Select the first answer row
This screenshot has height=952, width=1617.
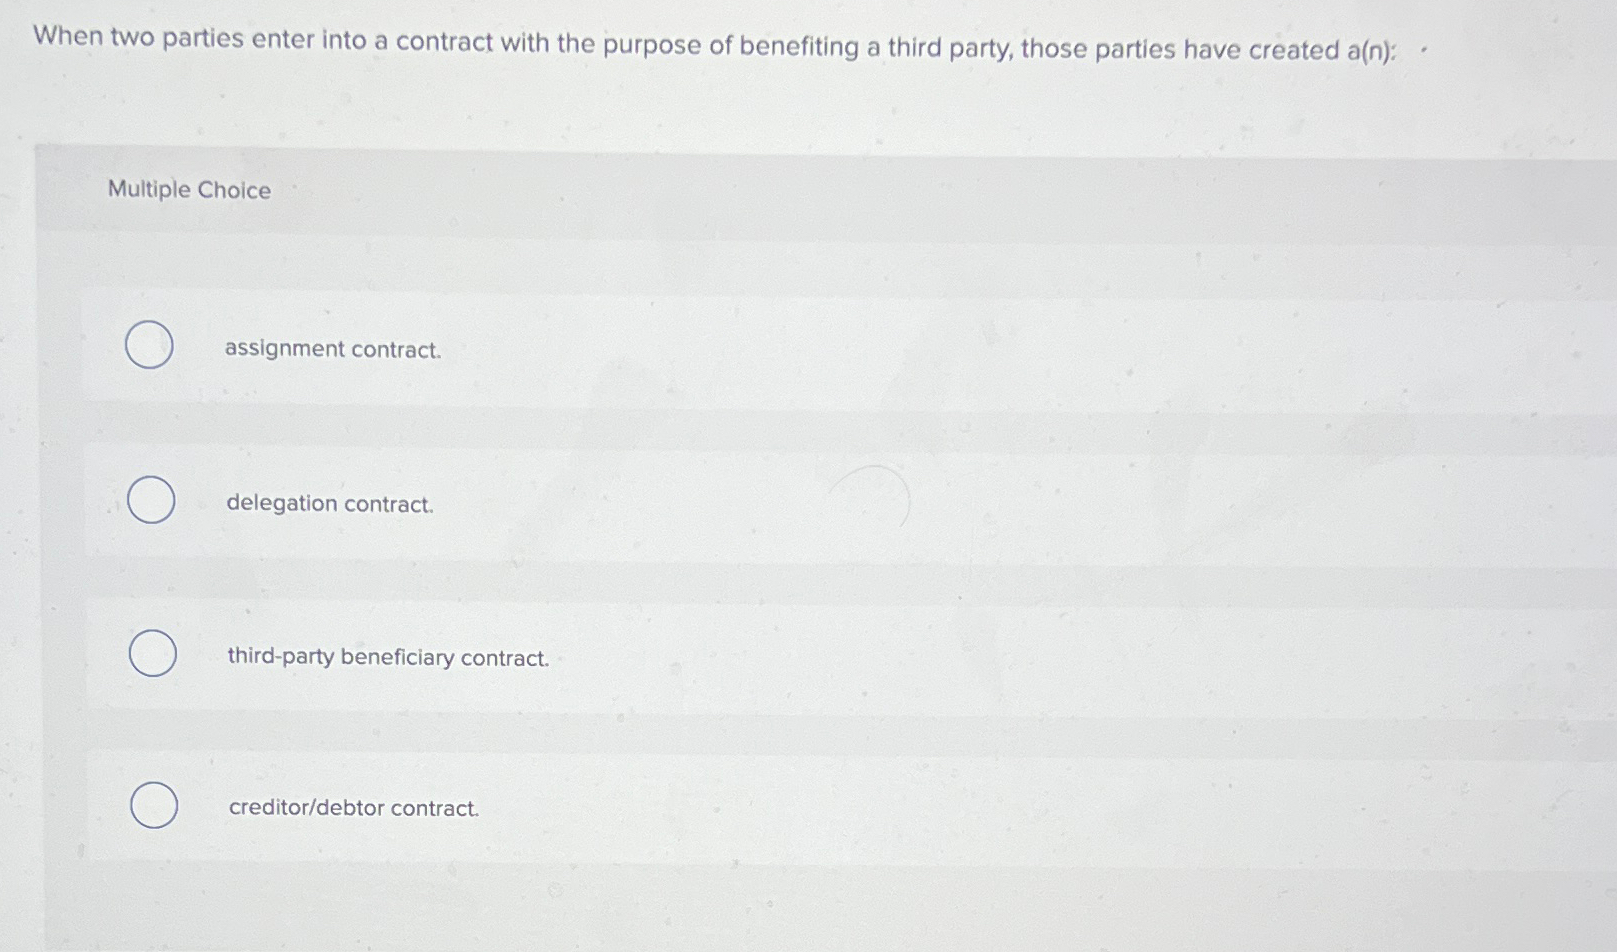tap(600, 348)
